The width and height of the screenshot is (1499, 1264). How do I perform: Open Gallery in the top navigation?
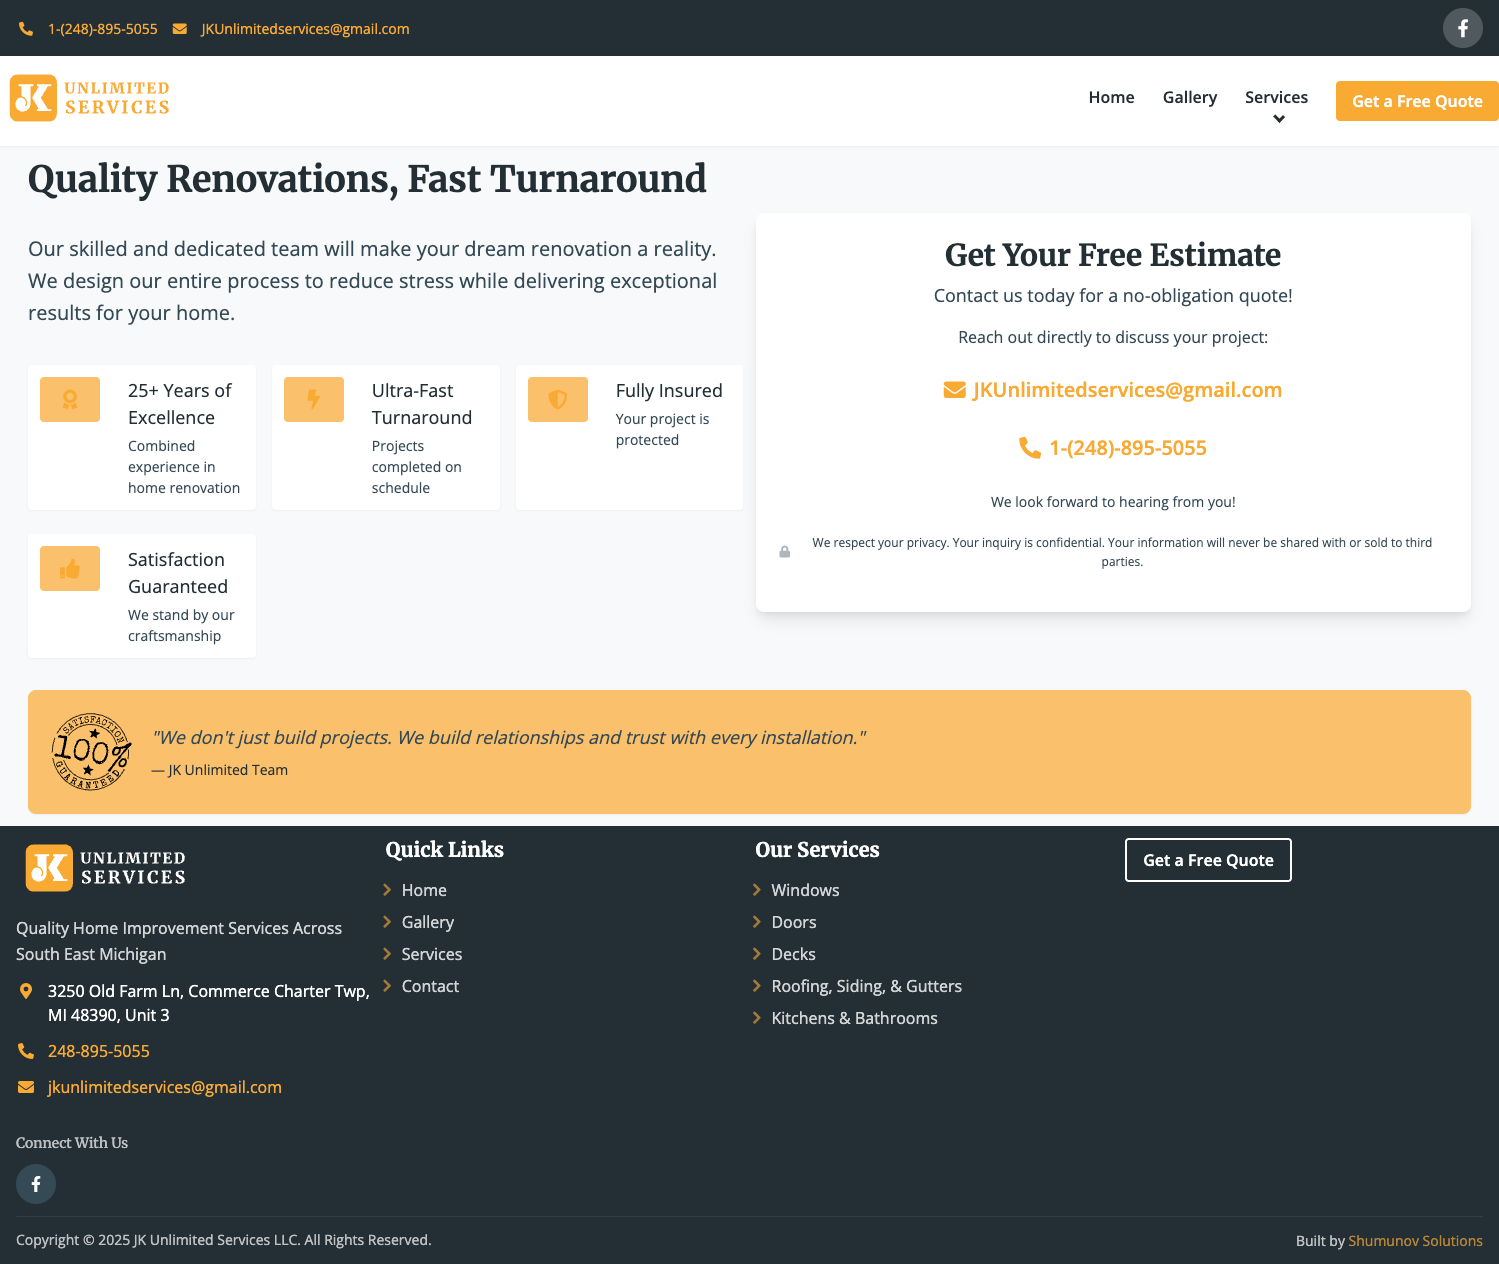tap(1190, 97)
